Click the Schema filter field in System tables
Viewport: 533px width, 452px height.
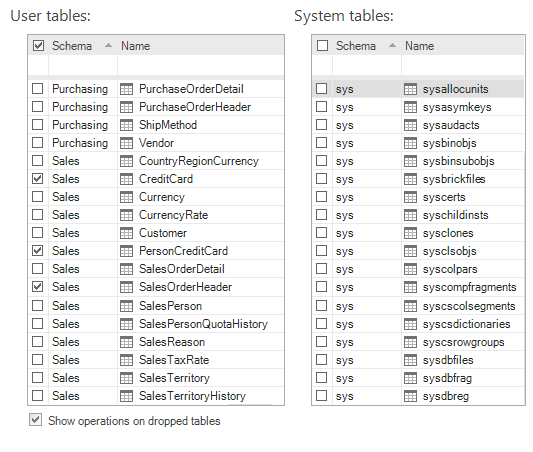coord(367,65)
